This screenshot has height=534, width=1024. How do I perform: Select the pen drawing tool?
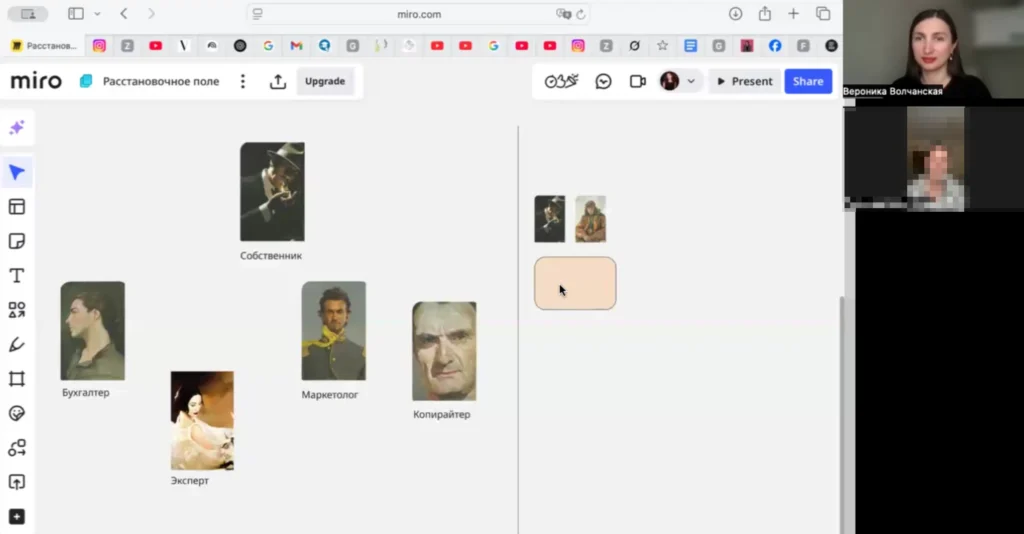(x=17, y=345)
